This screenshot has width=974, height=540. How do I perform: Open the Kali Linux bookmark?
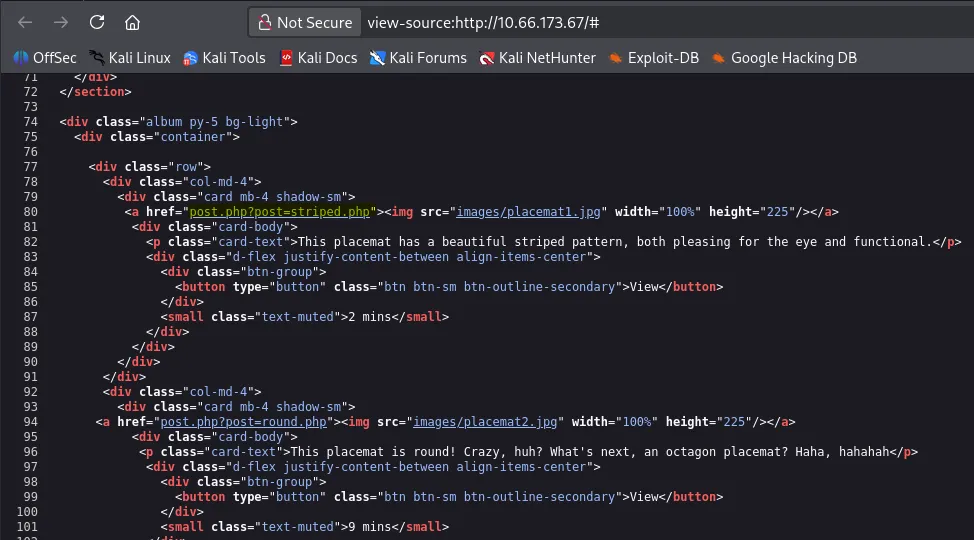[x=130, y=58]
